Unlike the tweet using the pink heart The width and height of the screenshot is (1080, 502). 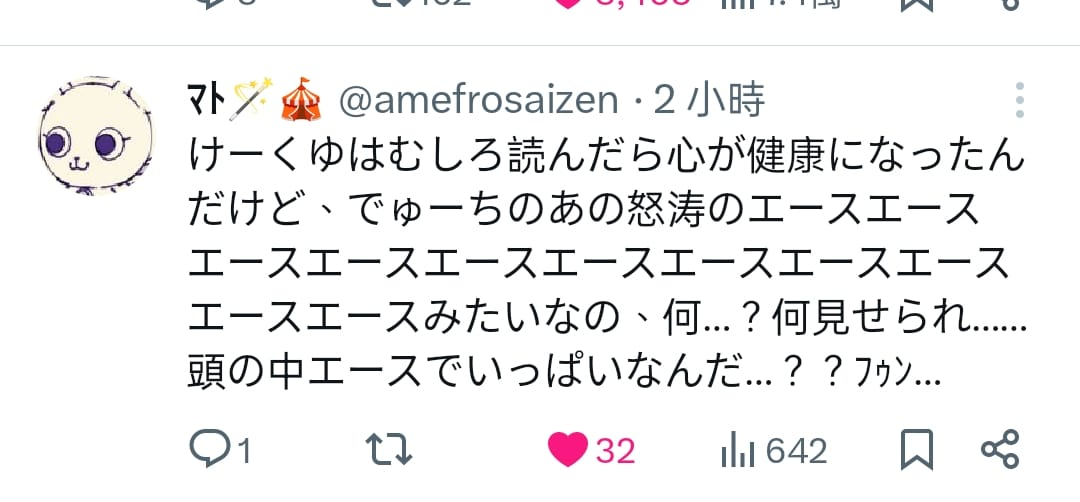[x=568, y=450]
